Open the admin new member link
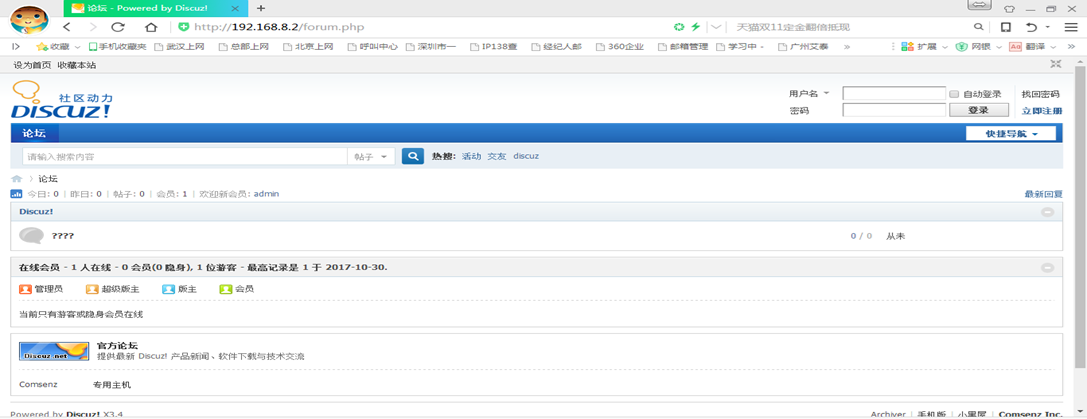Screen dimensions: 1087x419 click(266, 194)
